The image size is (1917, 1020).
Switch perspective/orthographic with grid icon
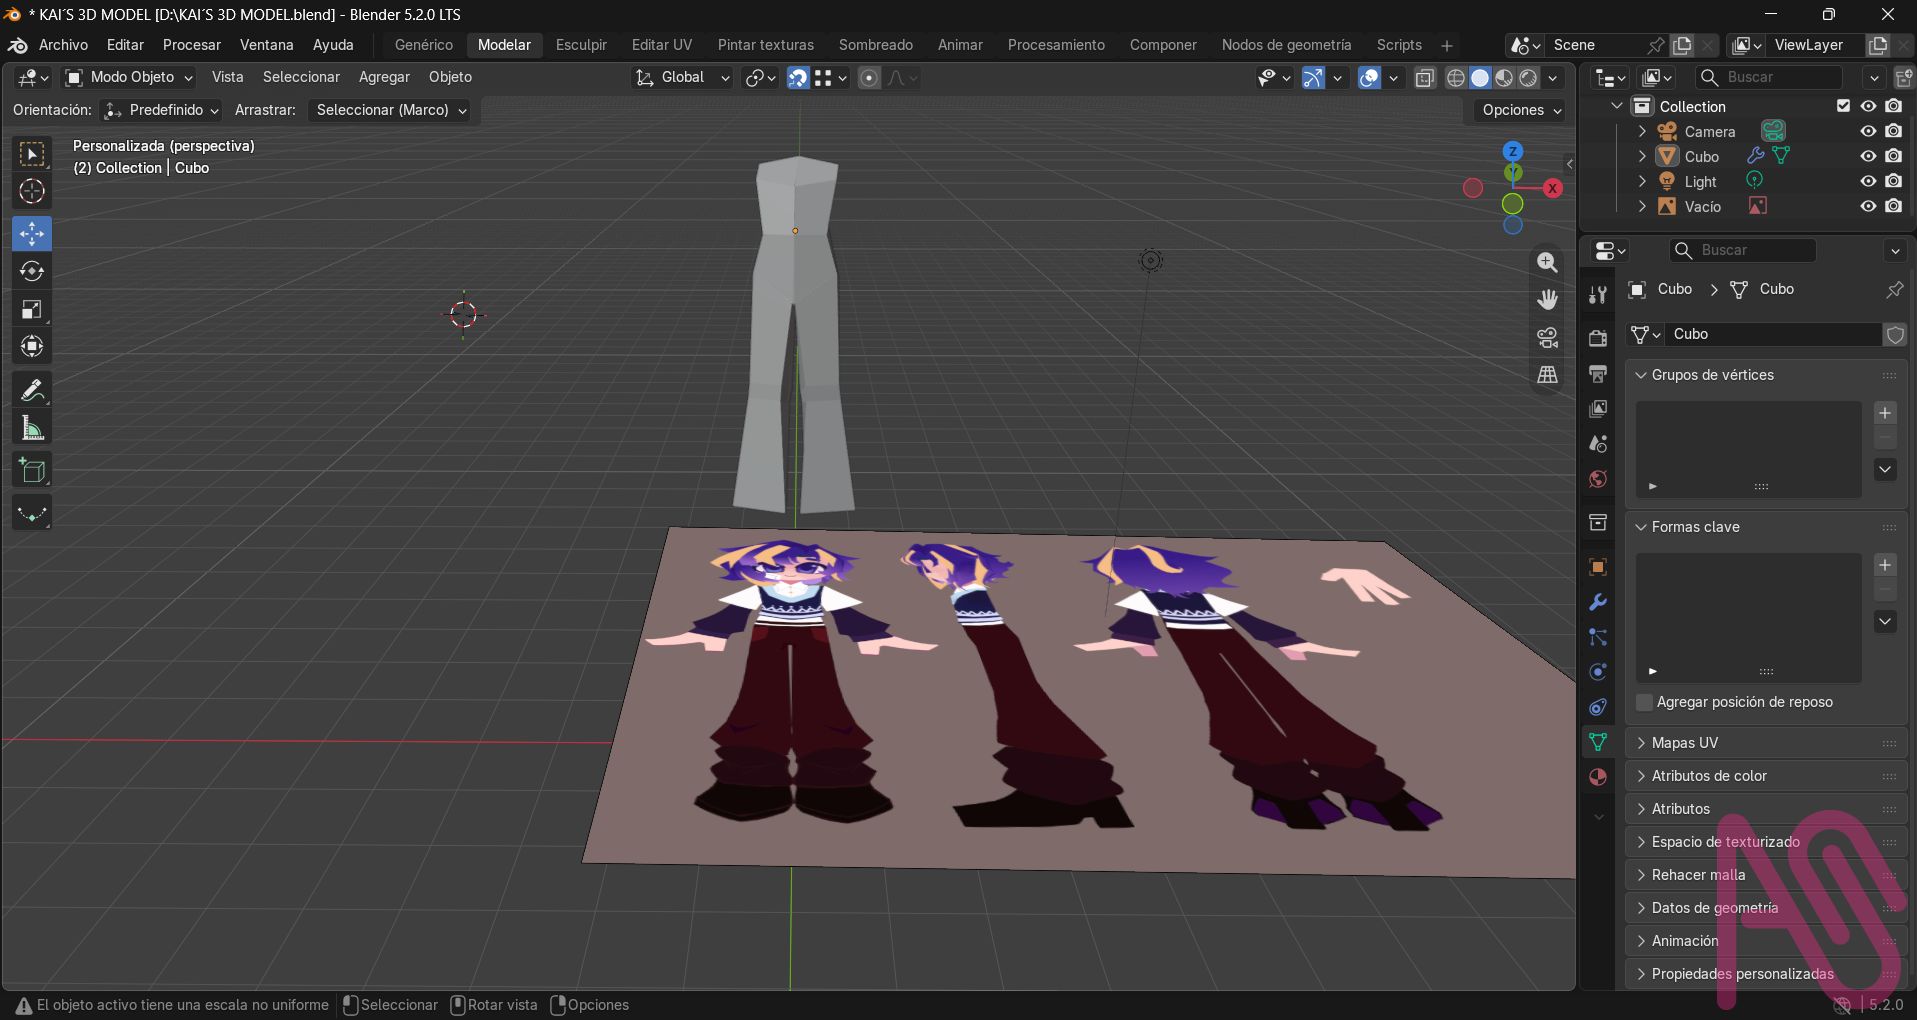click(x=1547, y=375)
